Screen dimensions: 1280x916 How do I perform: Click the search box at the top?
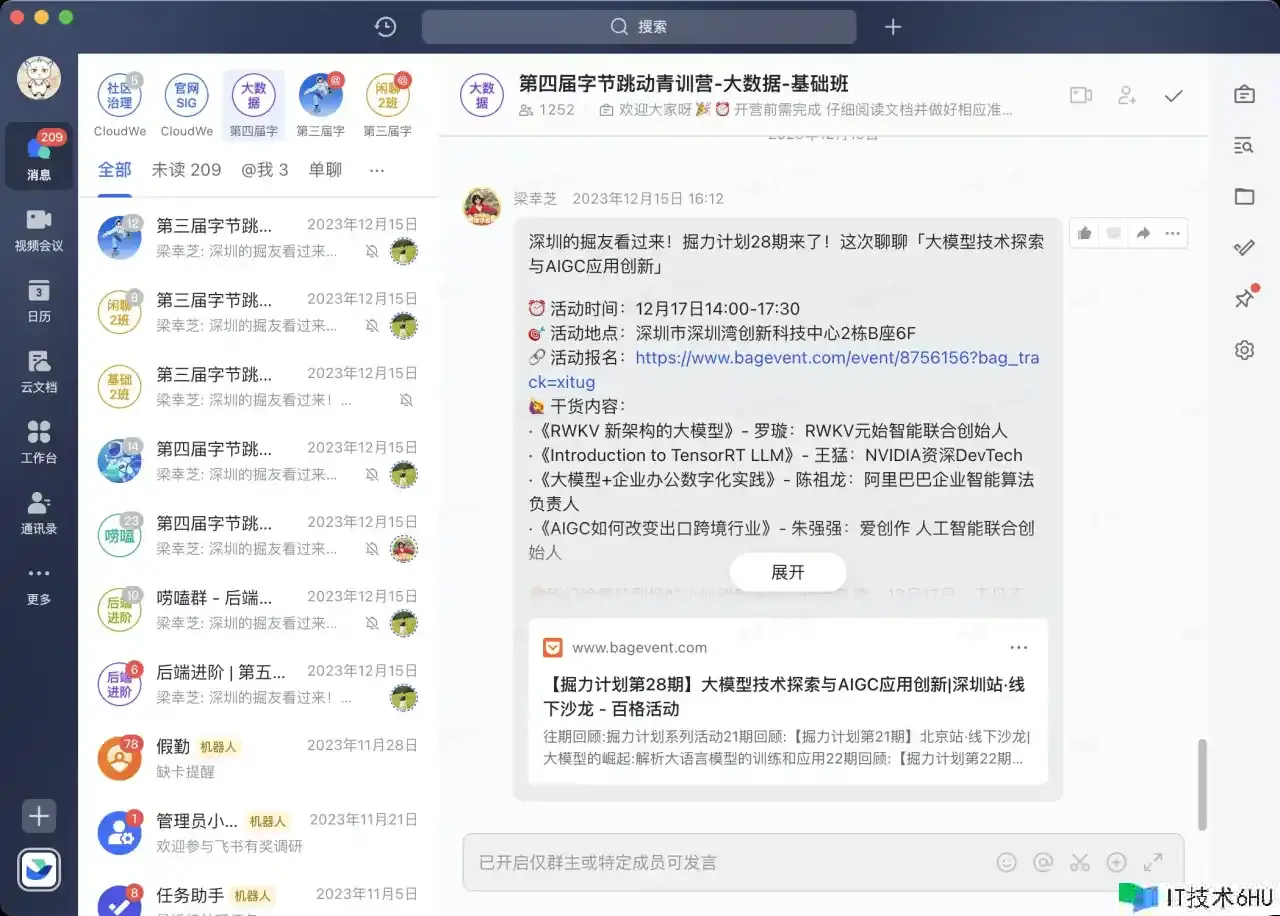(639, 27)
